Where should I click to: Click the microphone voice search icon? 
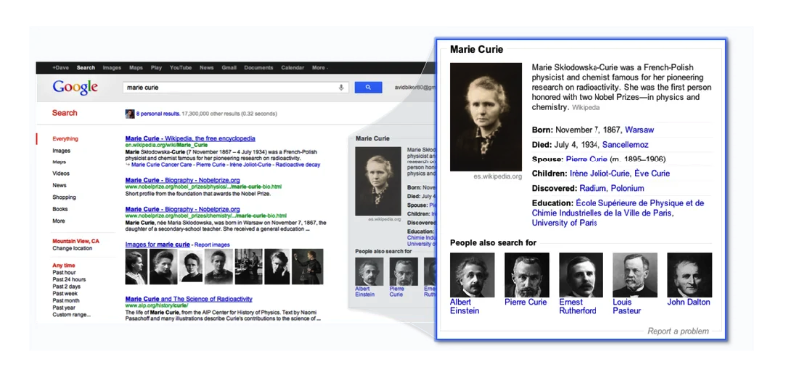[341, 87]
